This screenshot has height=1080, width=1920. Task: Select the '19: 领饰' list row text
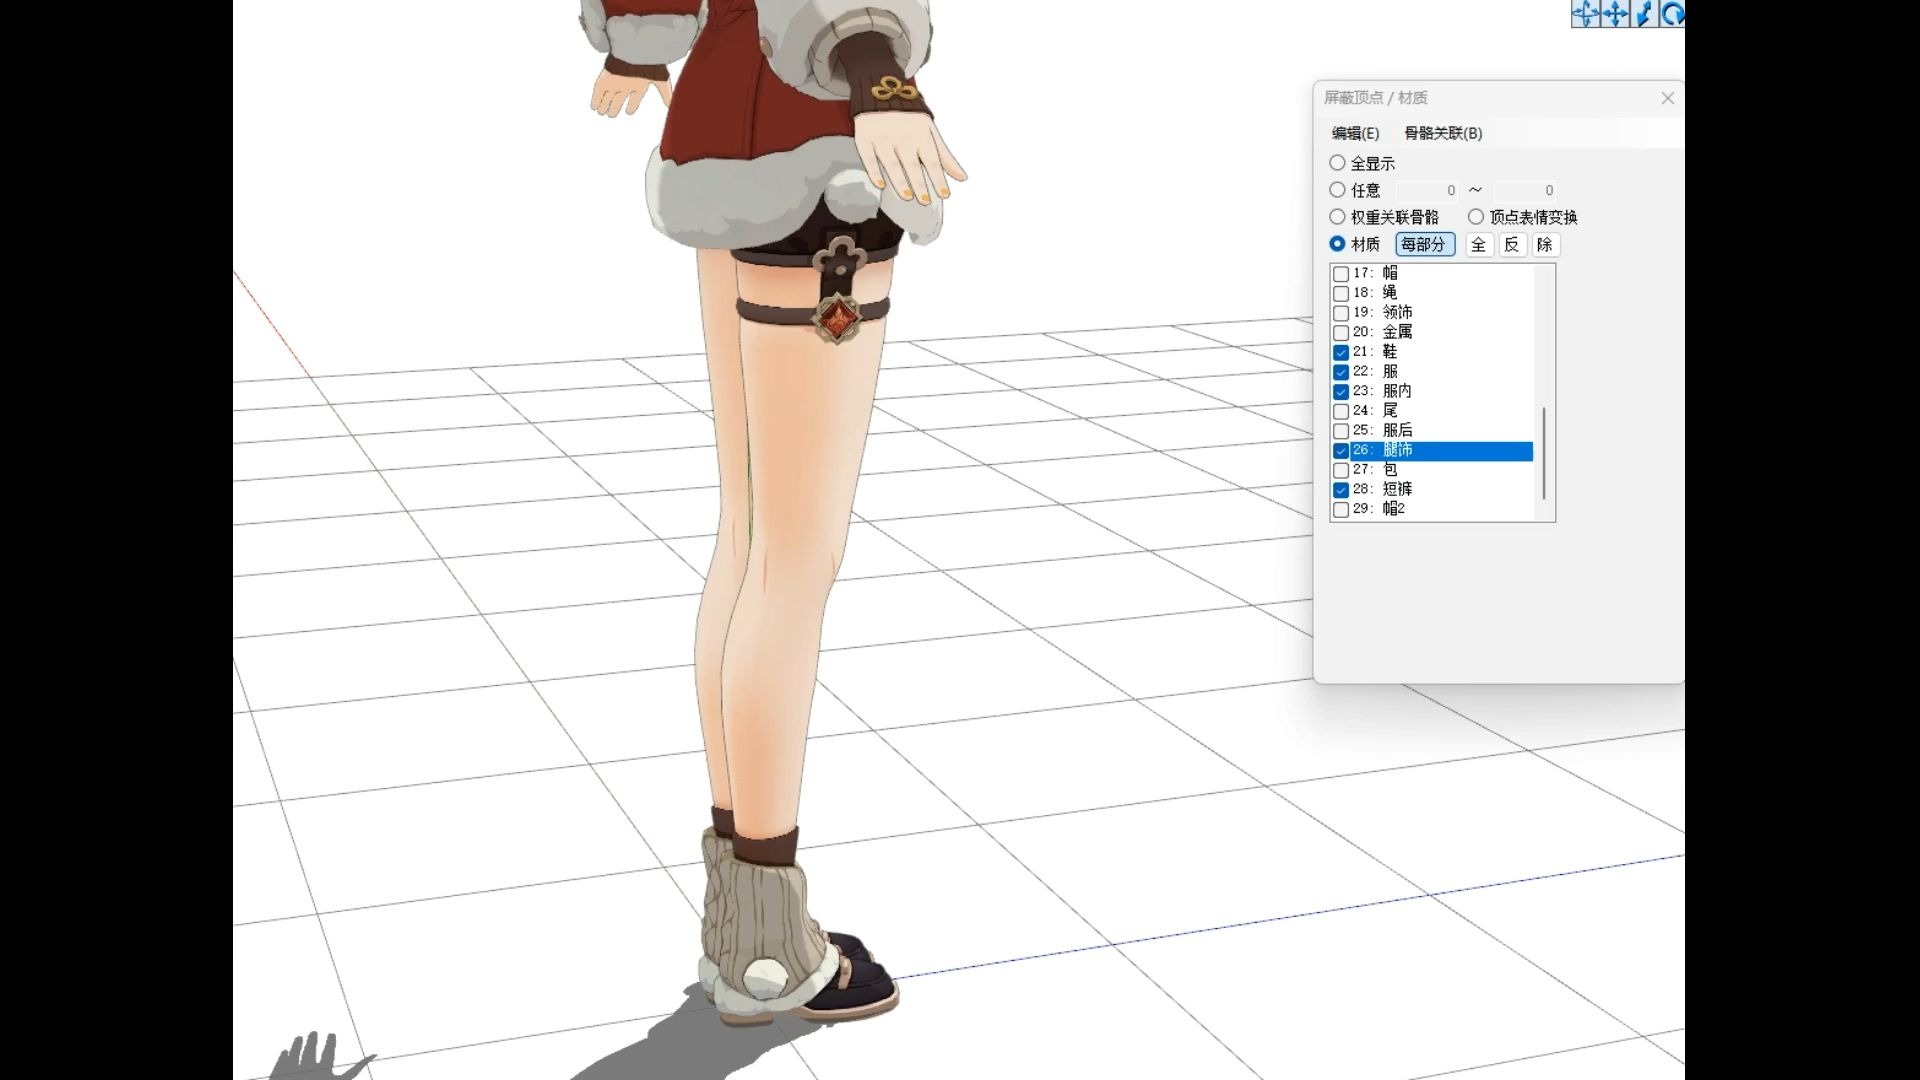click(1383, 312)
